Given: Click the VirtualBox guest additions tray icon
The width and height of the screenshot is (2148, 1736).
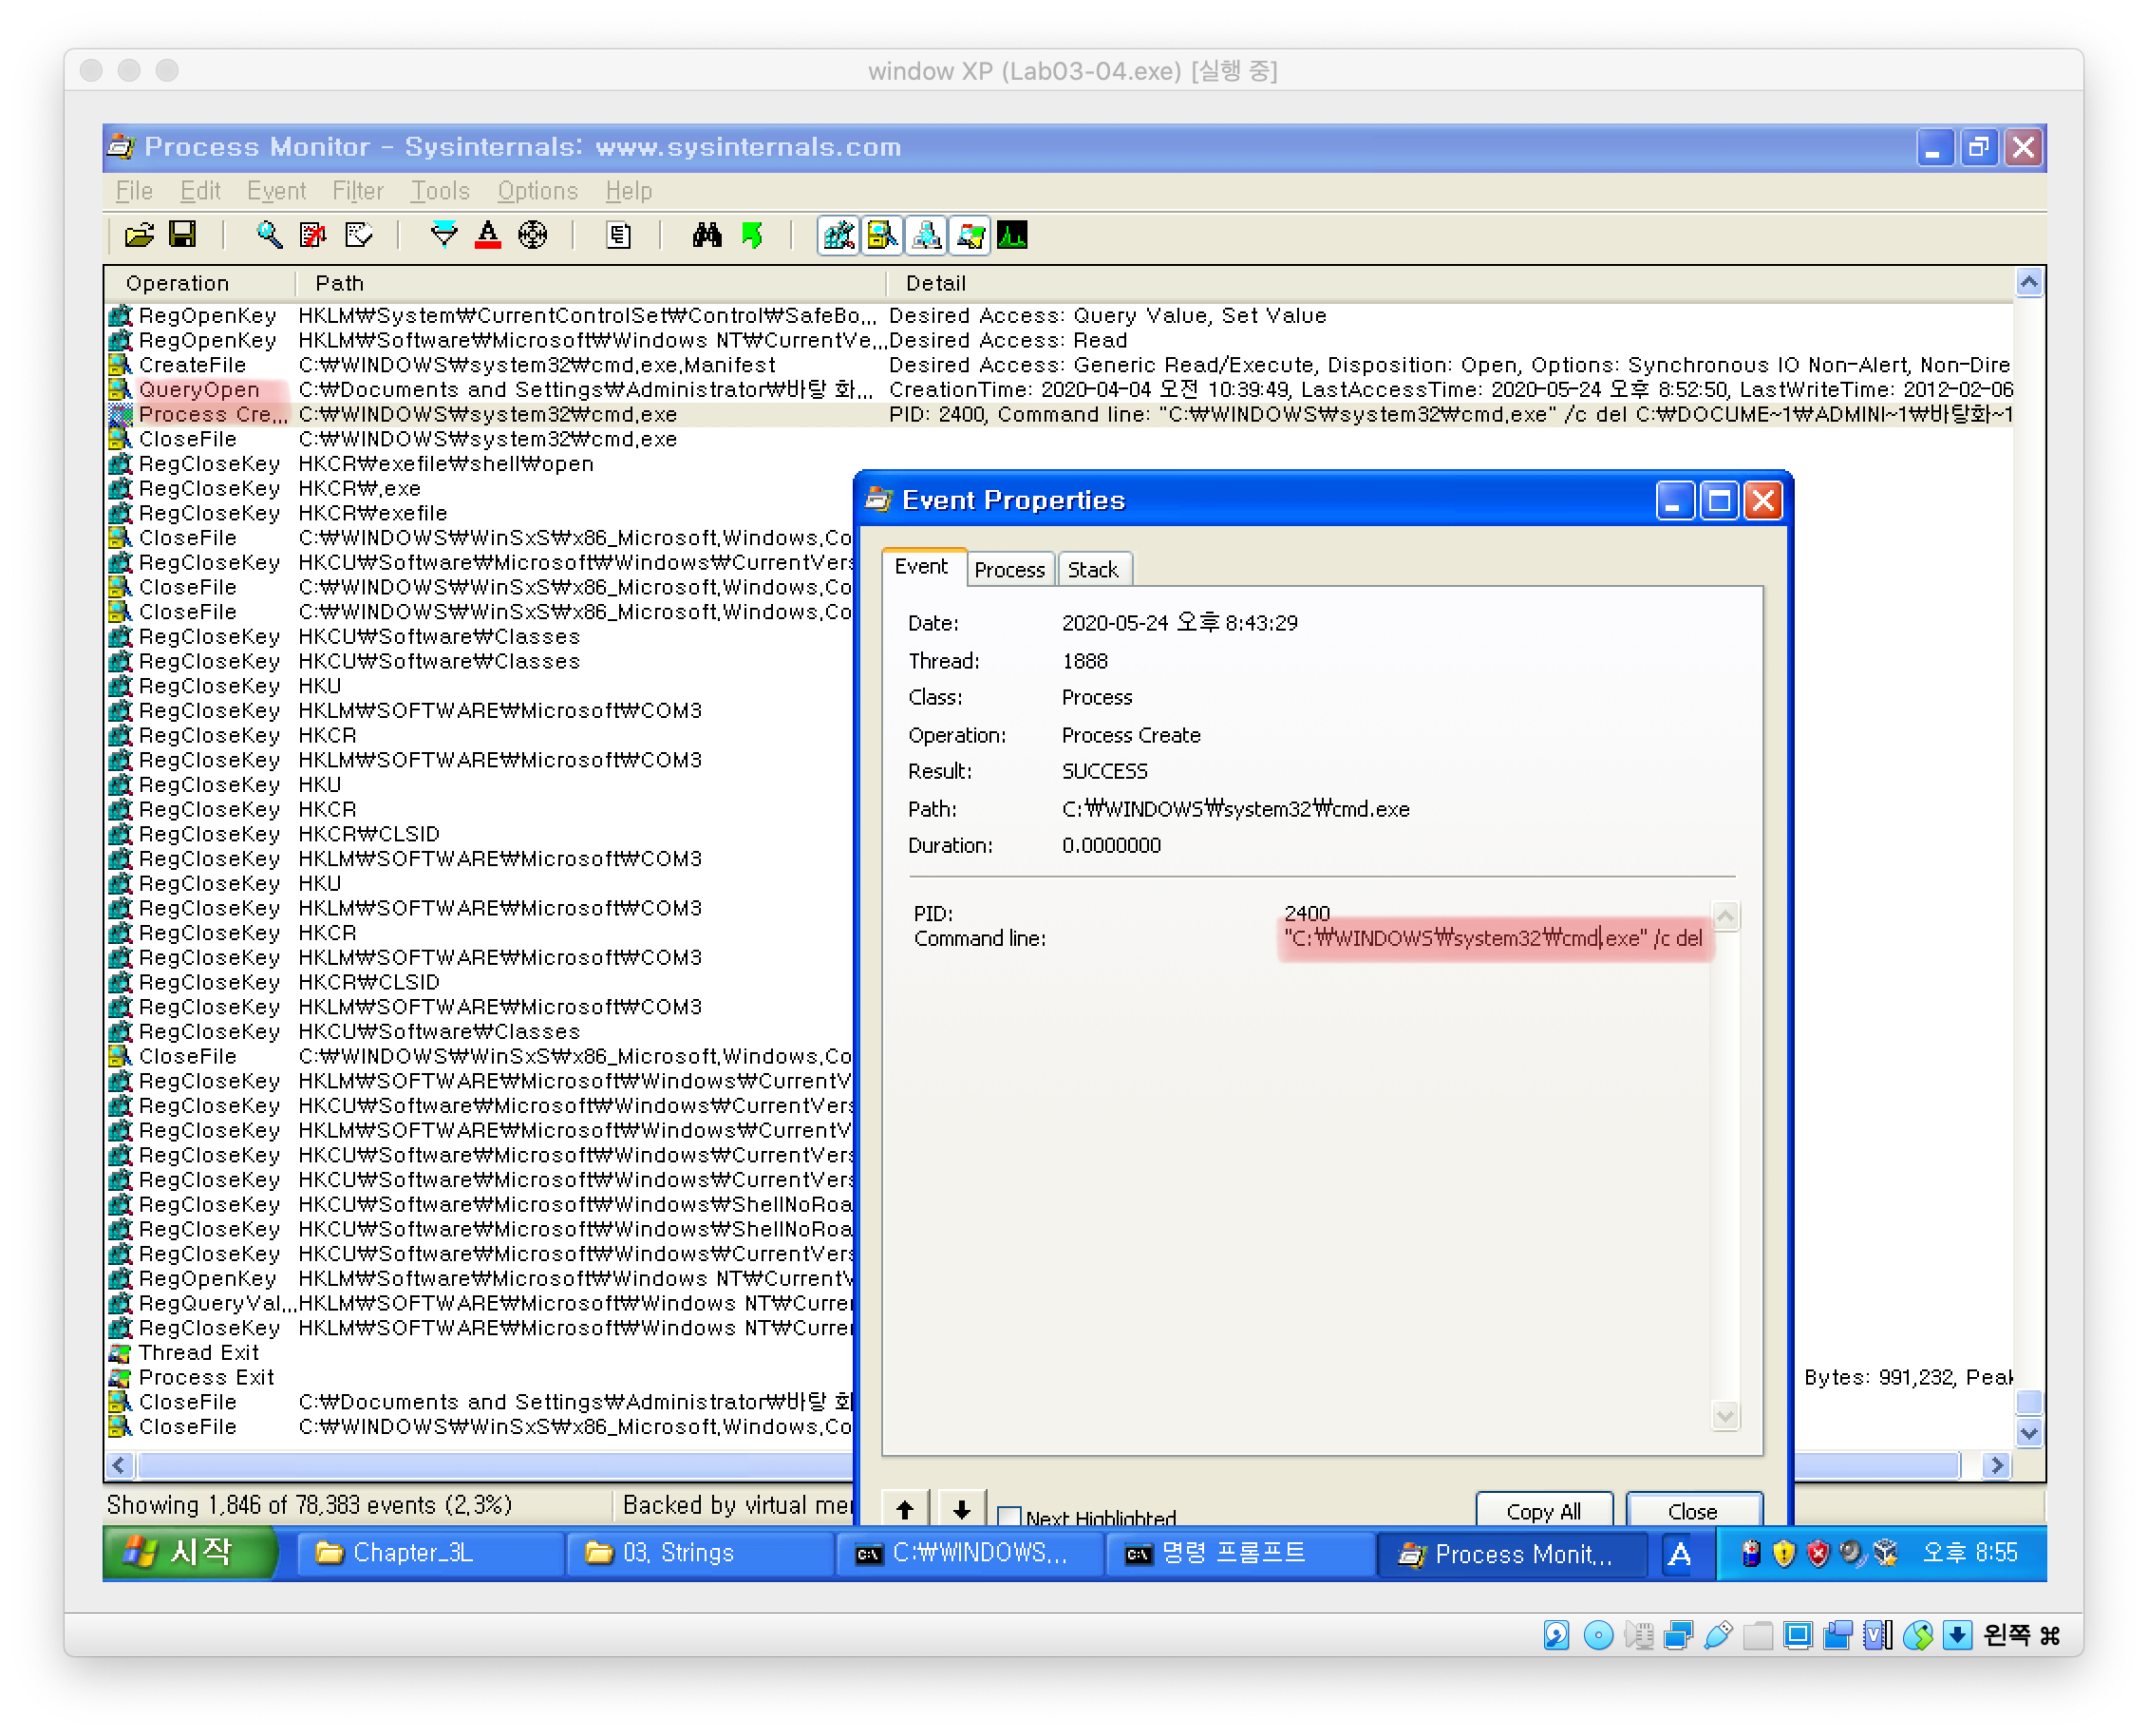Looking at the screenshot, I should [1885, 1553].
